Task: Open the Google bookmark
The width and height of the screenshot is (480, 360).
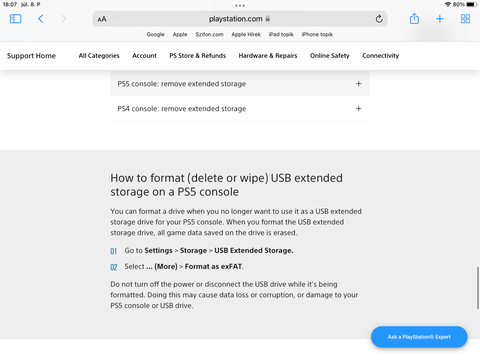Action: tap(155, 34)
